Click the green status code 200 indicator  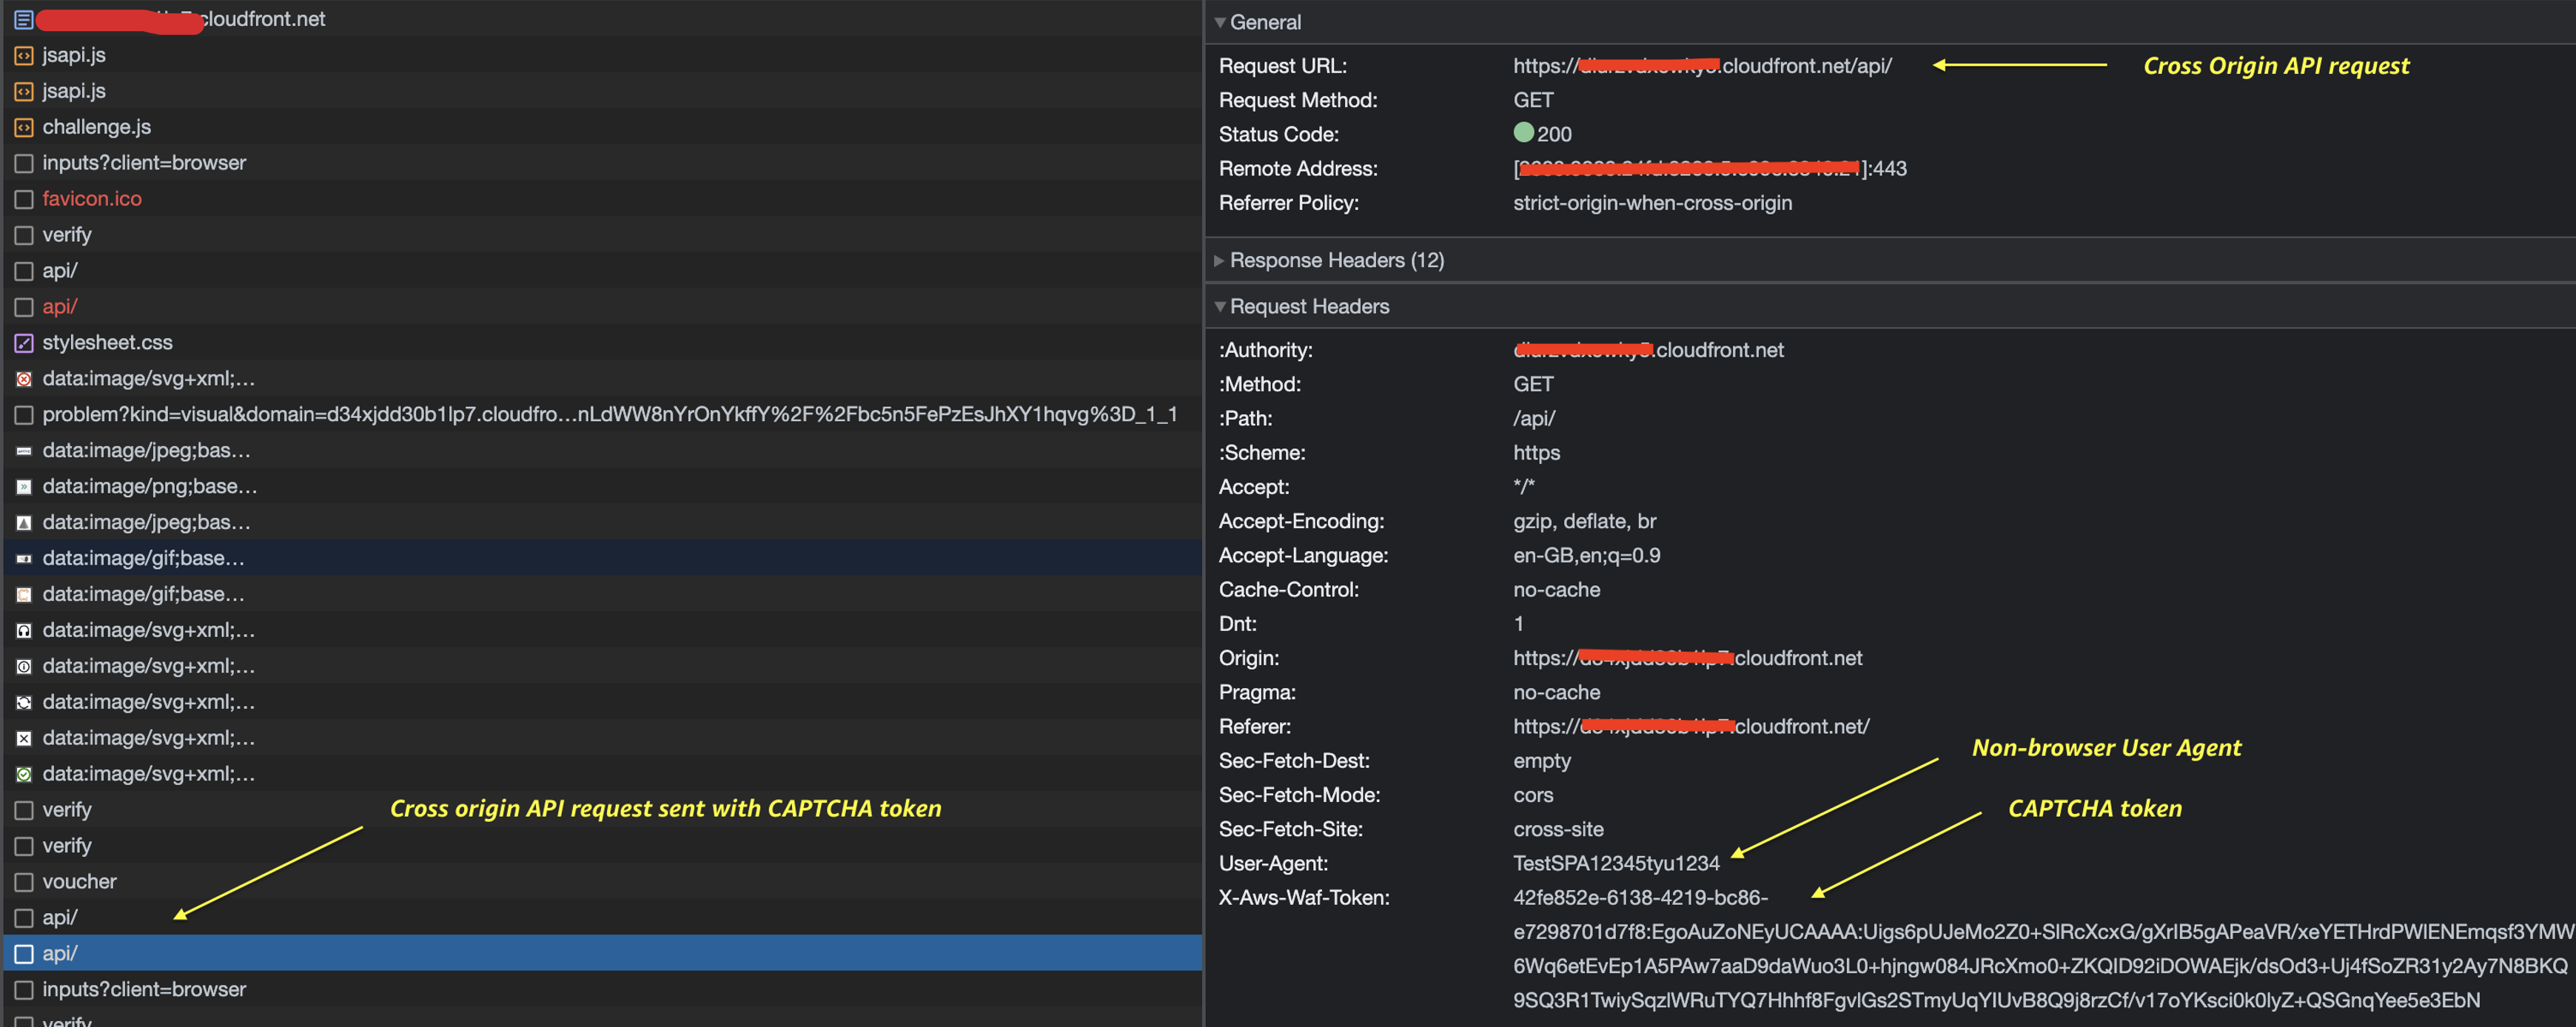(x=1523, y=133)
